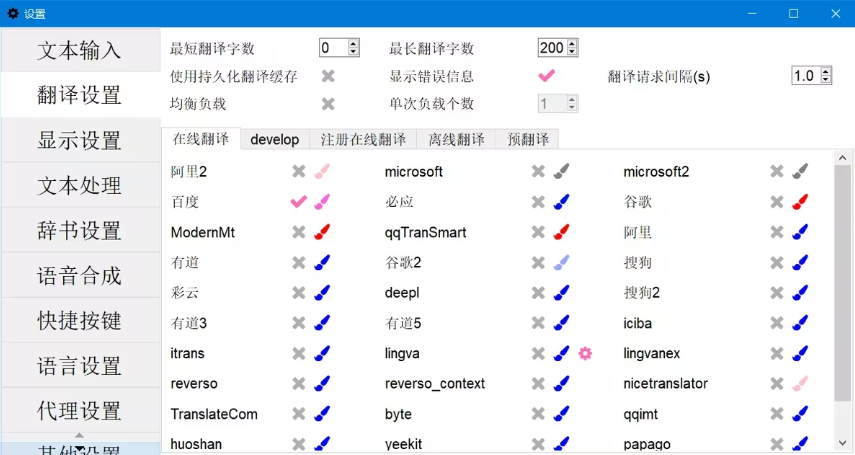Switch to the 注册在线翻译 tab

(x=363, y=140)
